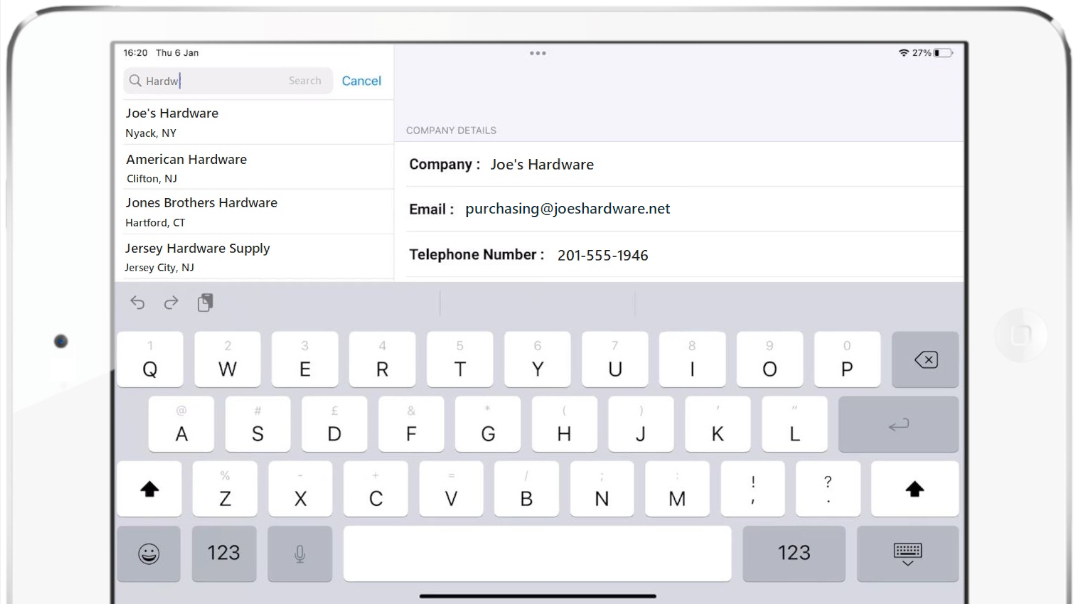Select Joe's Hardware in results
Screen dimensions: 1077x604
254,122
